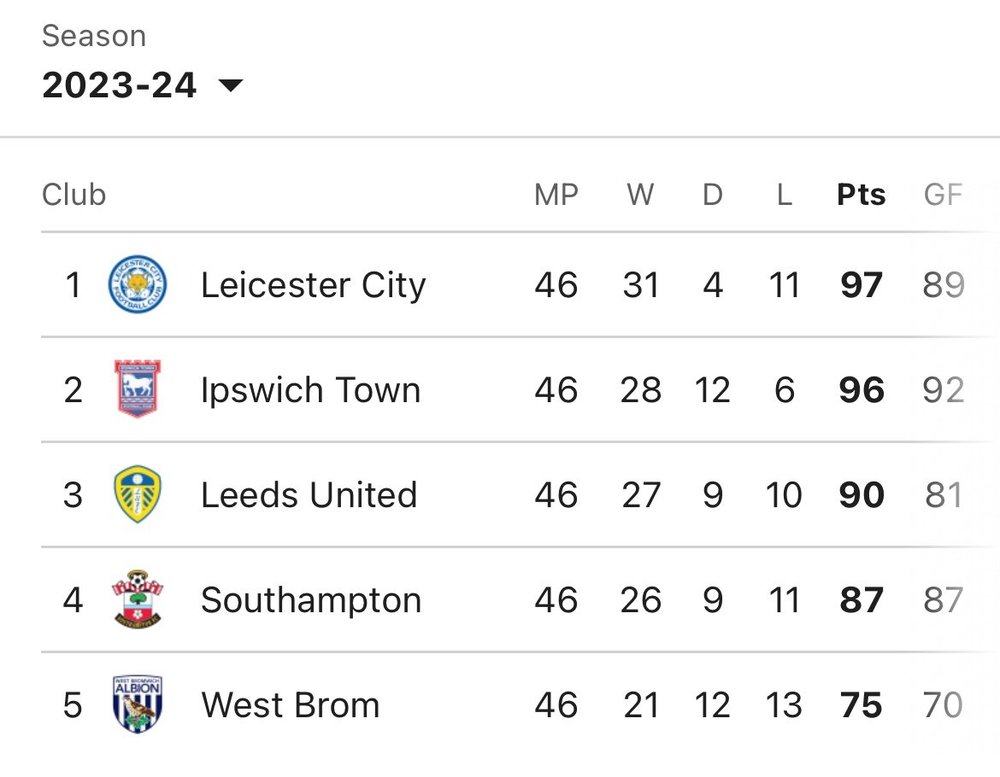The width and height of the screenshot is (1000, 777).
Task: Click the Leicester City club crest
Action: (x=138, y=285)
